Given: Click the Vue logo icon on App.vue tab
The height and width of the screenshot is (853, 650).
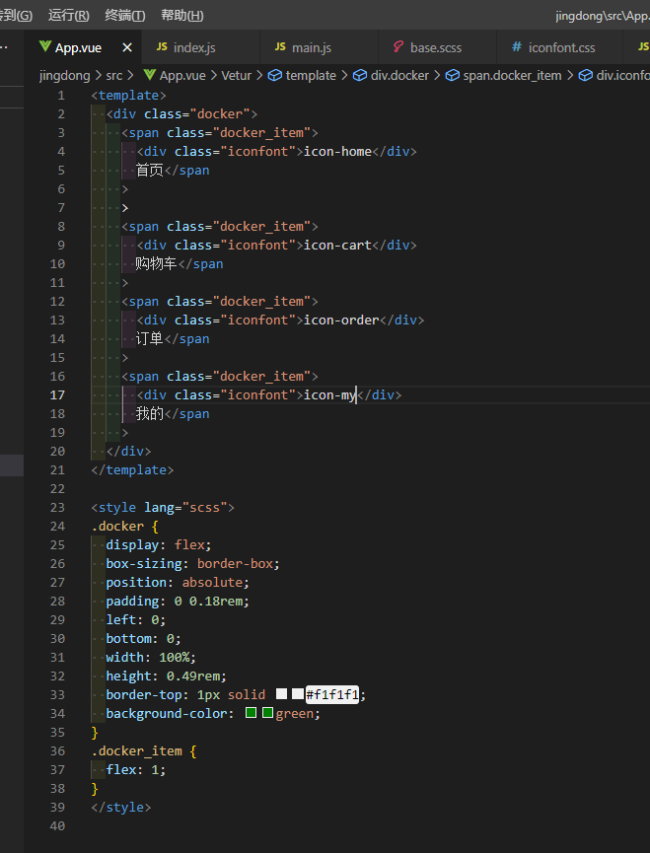Looking at the screenshot, I should (45, 47).
